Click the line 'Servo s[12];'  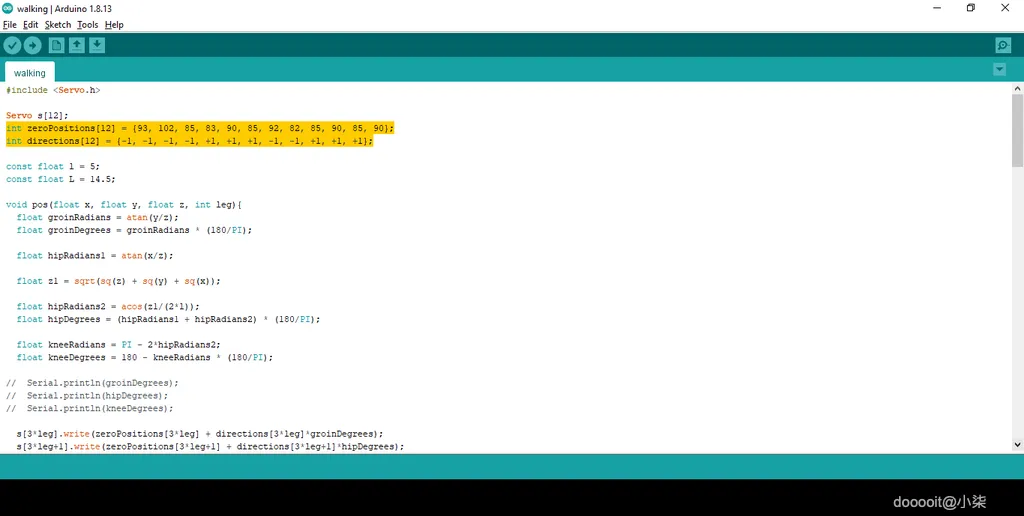tap(37, 116)
